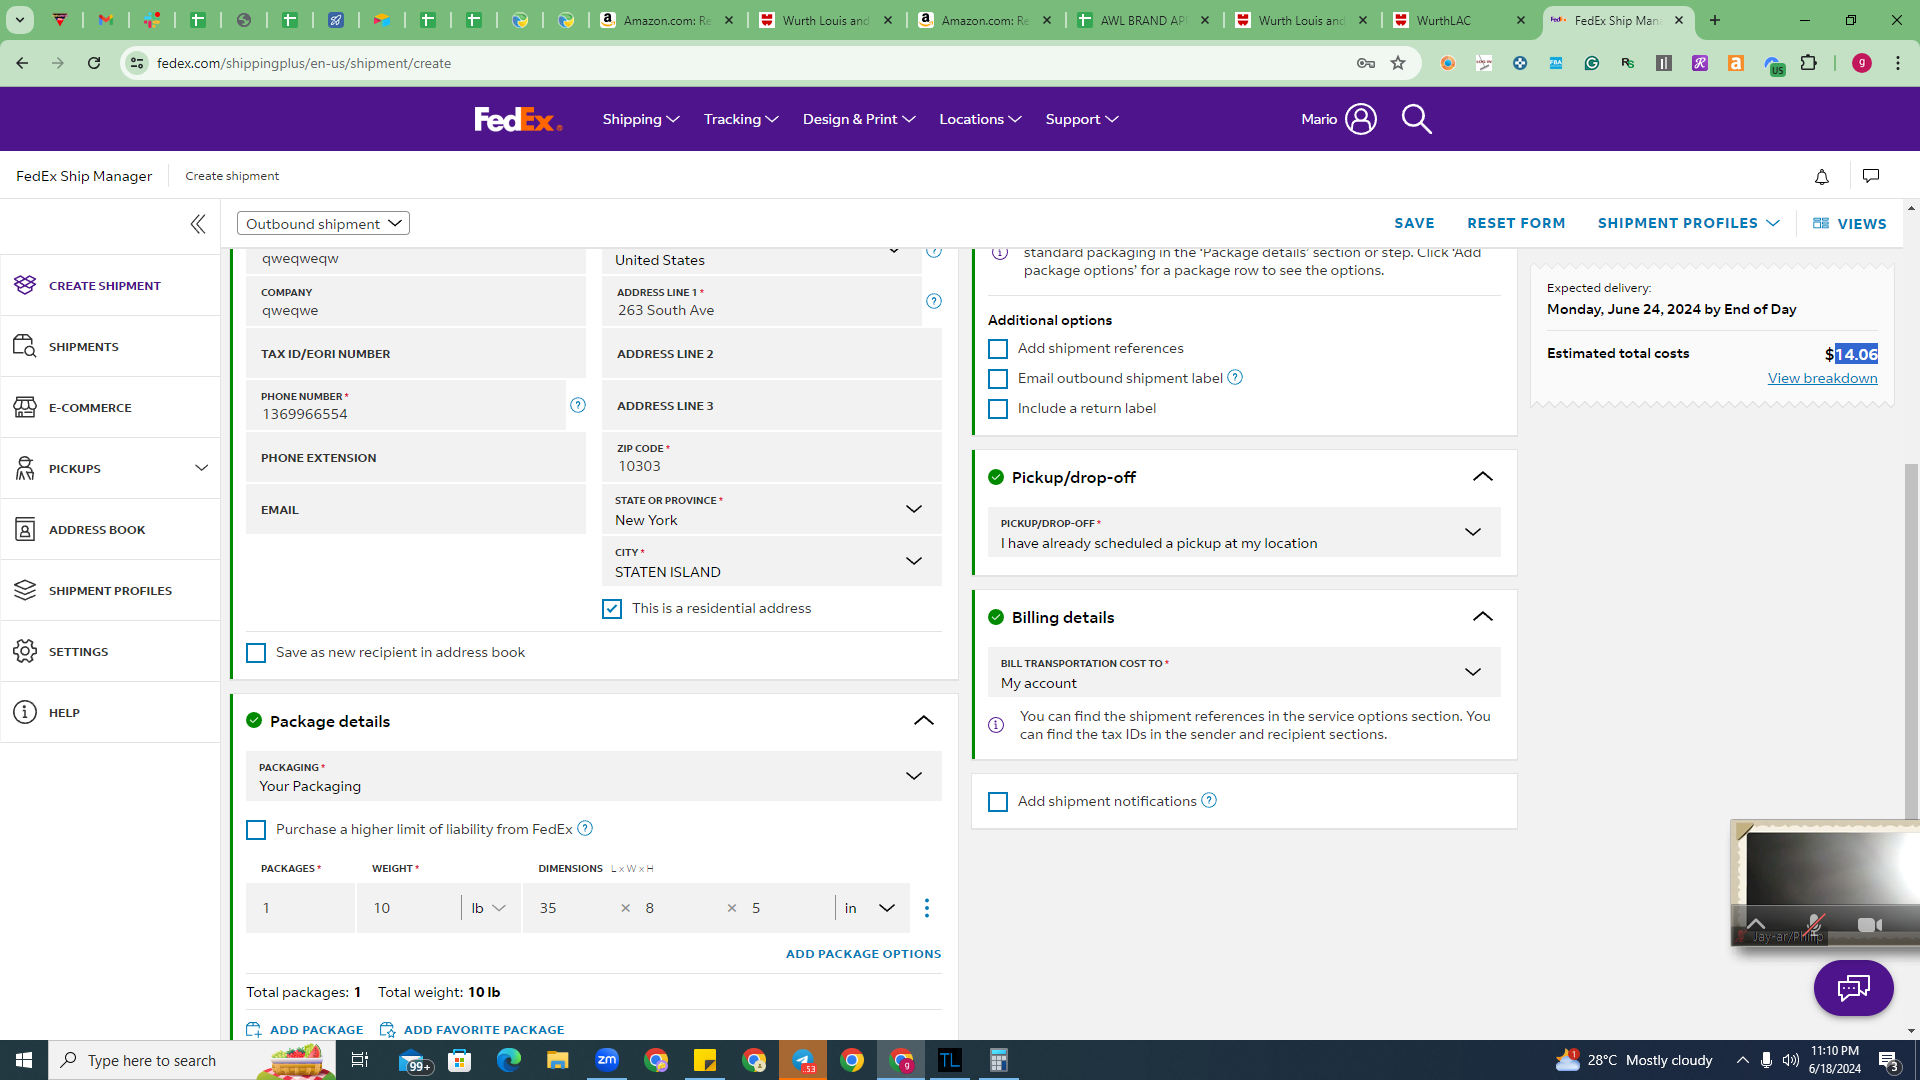Viewport: 1920px width, 1080px height.
Task: Click RESET FORM
Action: pyautogui.click(x=1516, y=223)
